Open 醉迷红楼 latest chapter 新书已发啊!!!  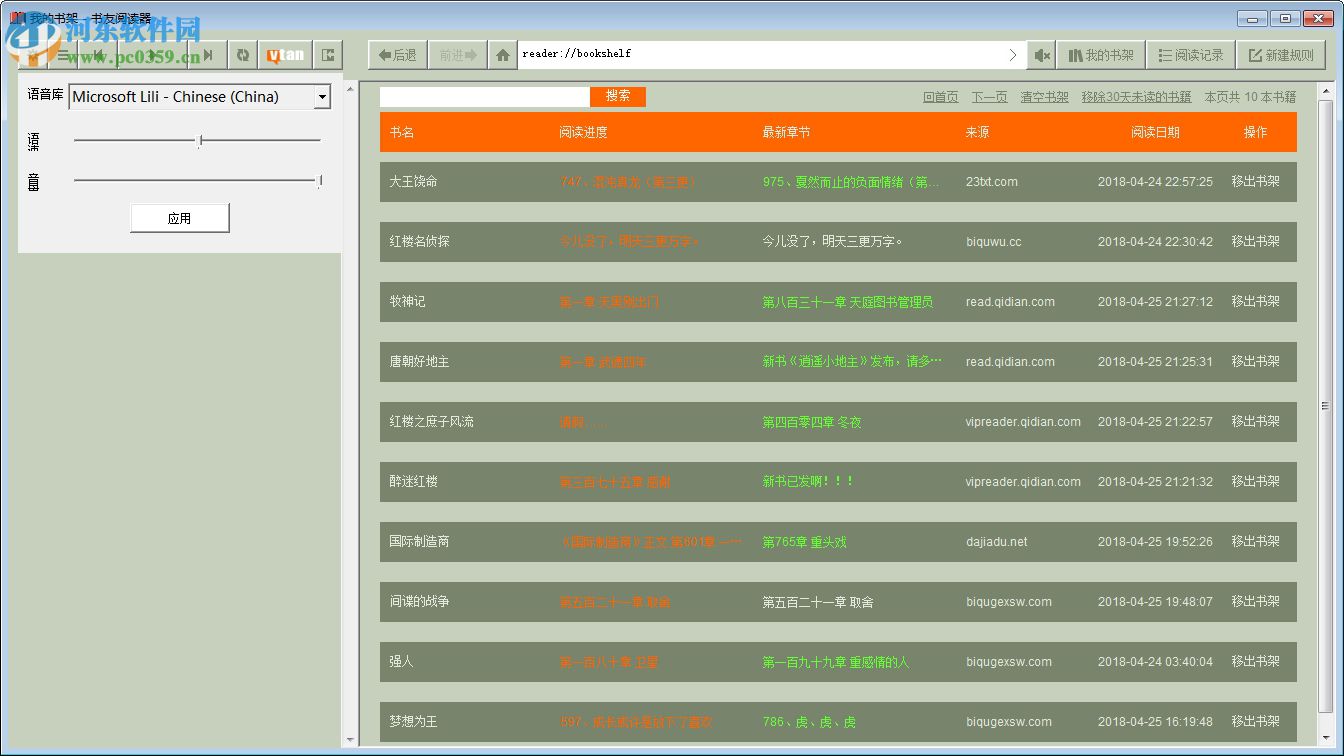[x=808, y=482]
